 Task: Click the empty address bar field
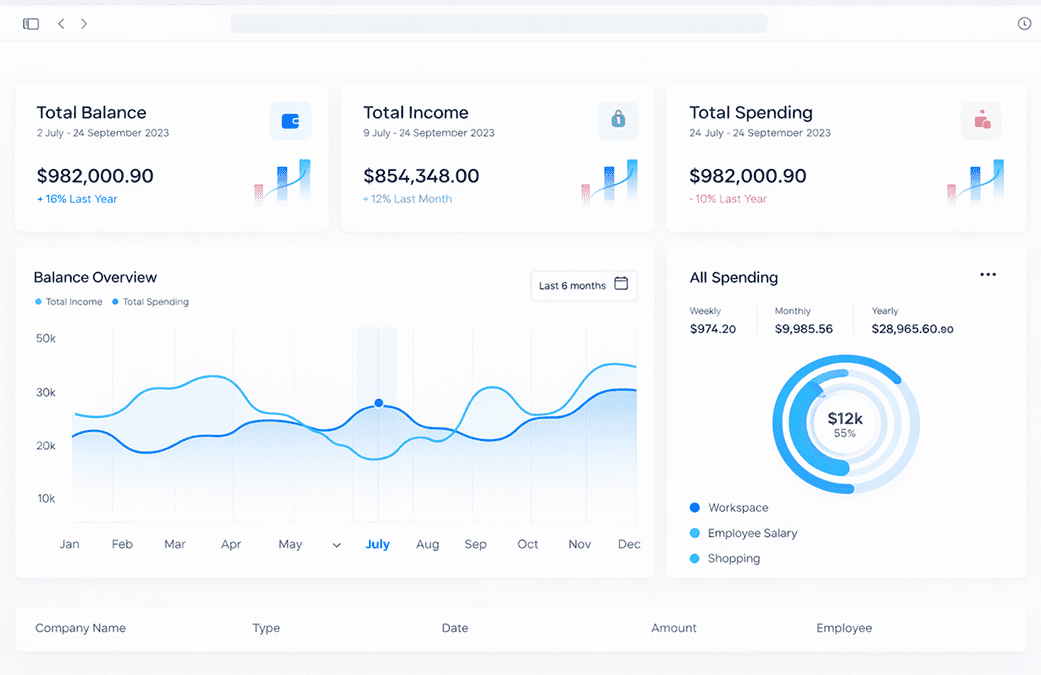[x=499, y=24]
